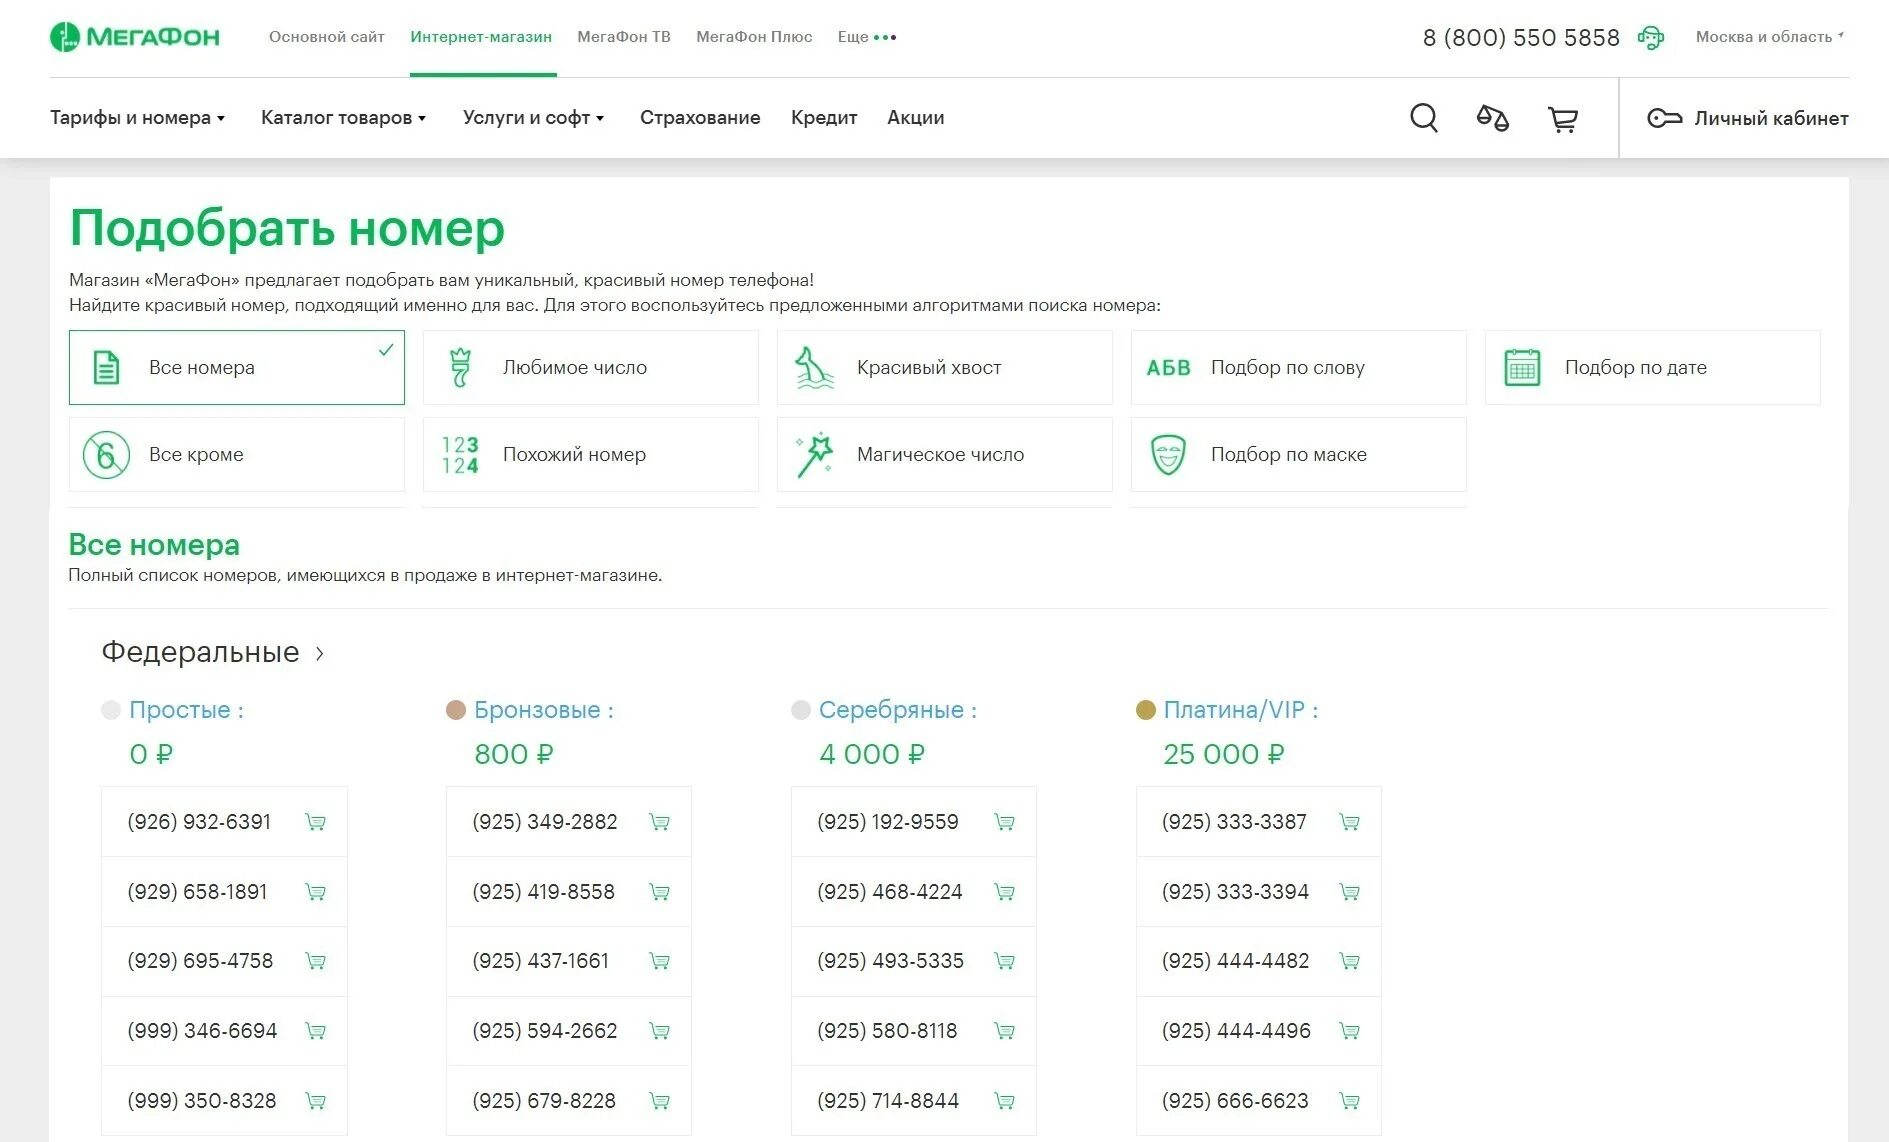1889x1142 pixels.
Task: Select Подбор по слову option
Action: tap(1299, 367)
